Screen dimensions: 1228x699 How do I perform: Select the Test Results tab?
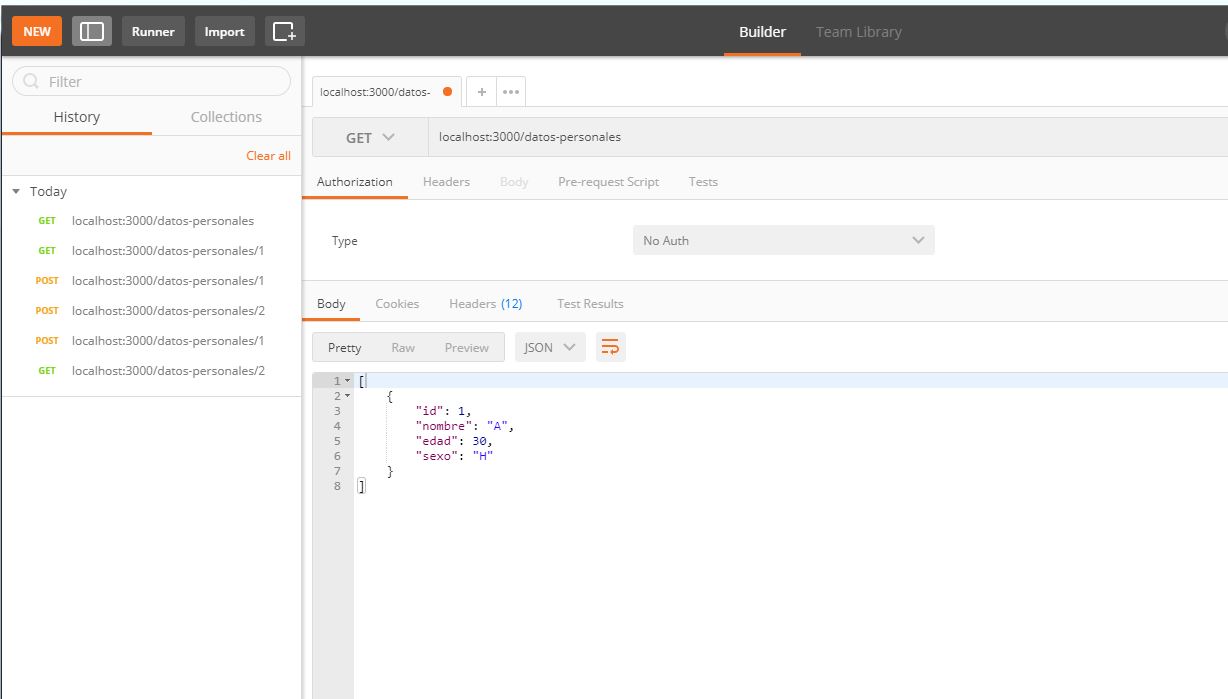pyautogui.click(x=590, y=304)
